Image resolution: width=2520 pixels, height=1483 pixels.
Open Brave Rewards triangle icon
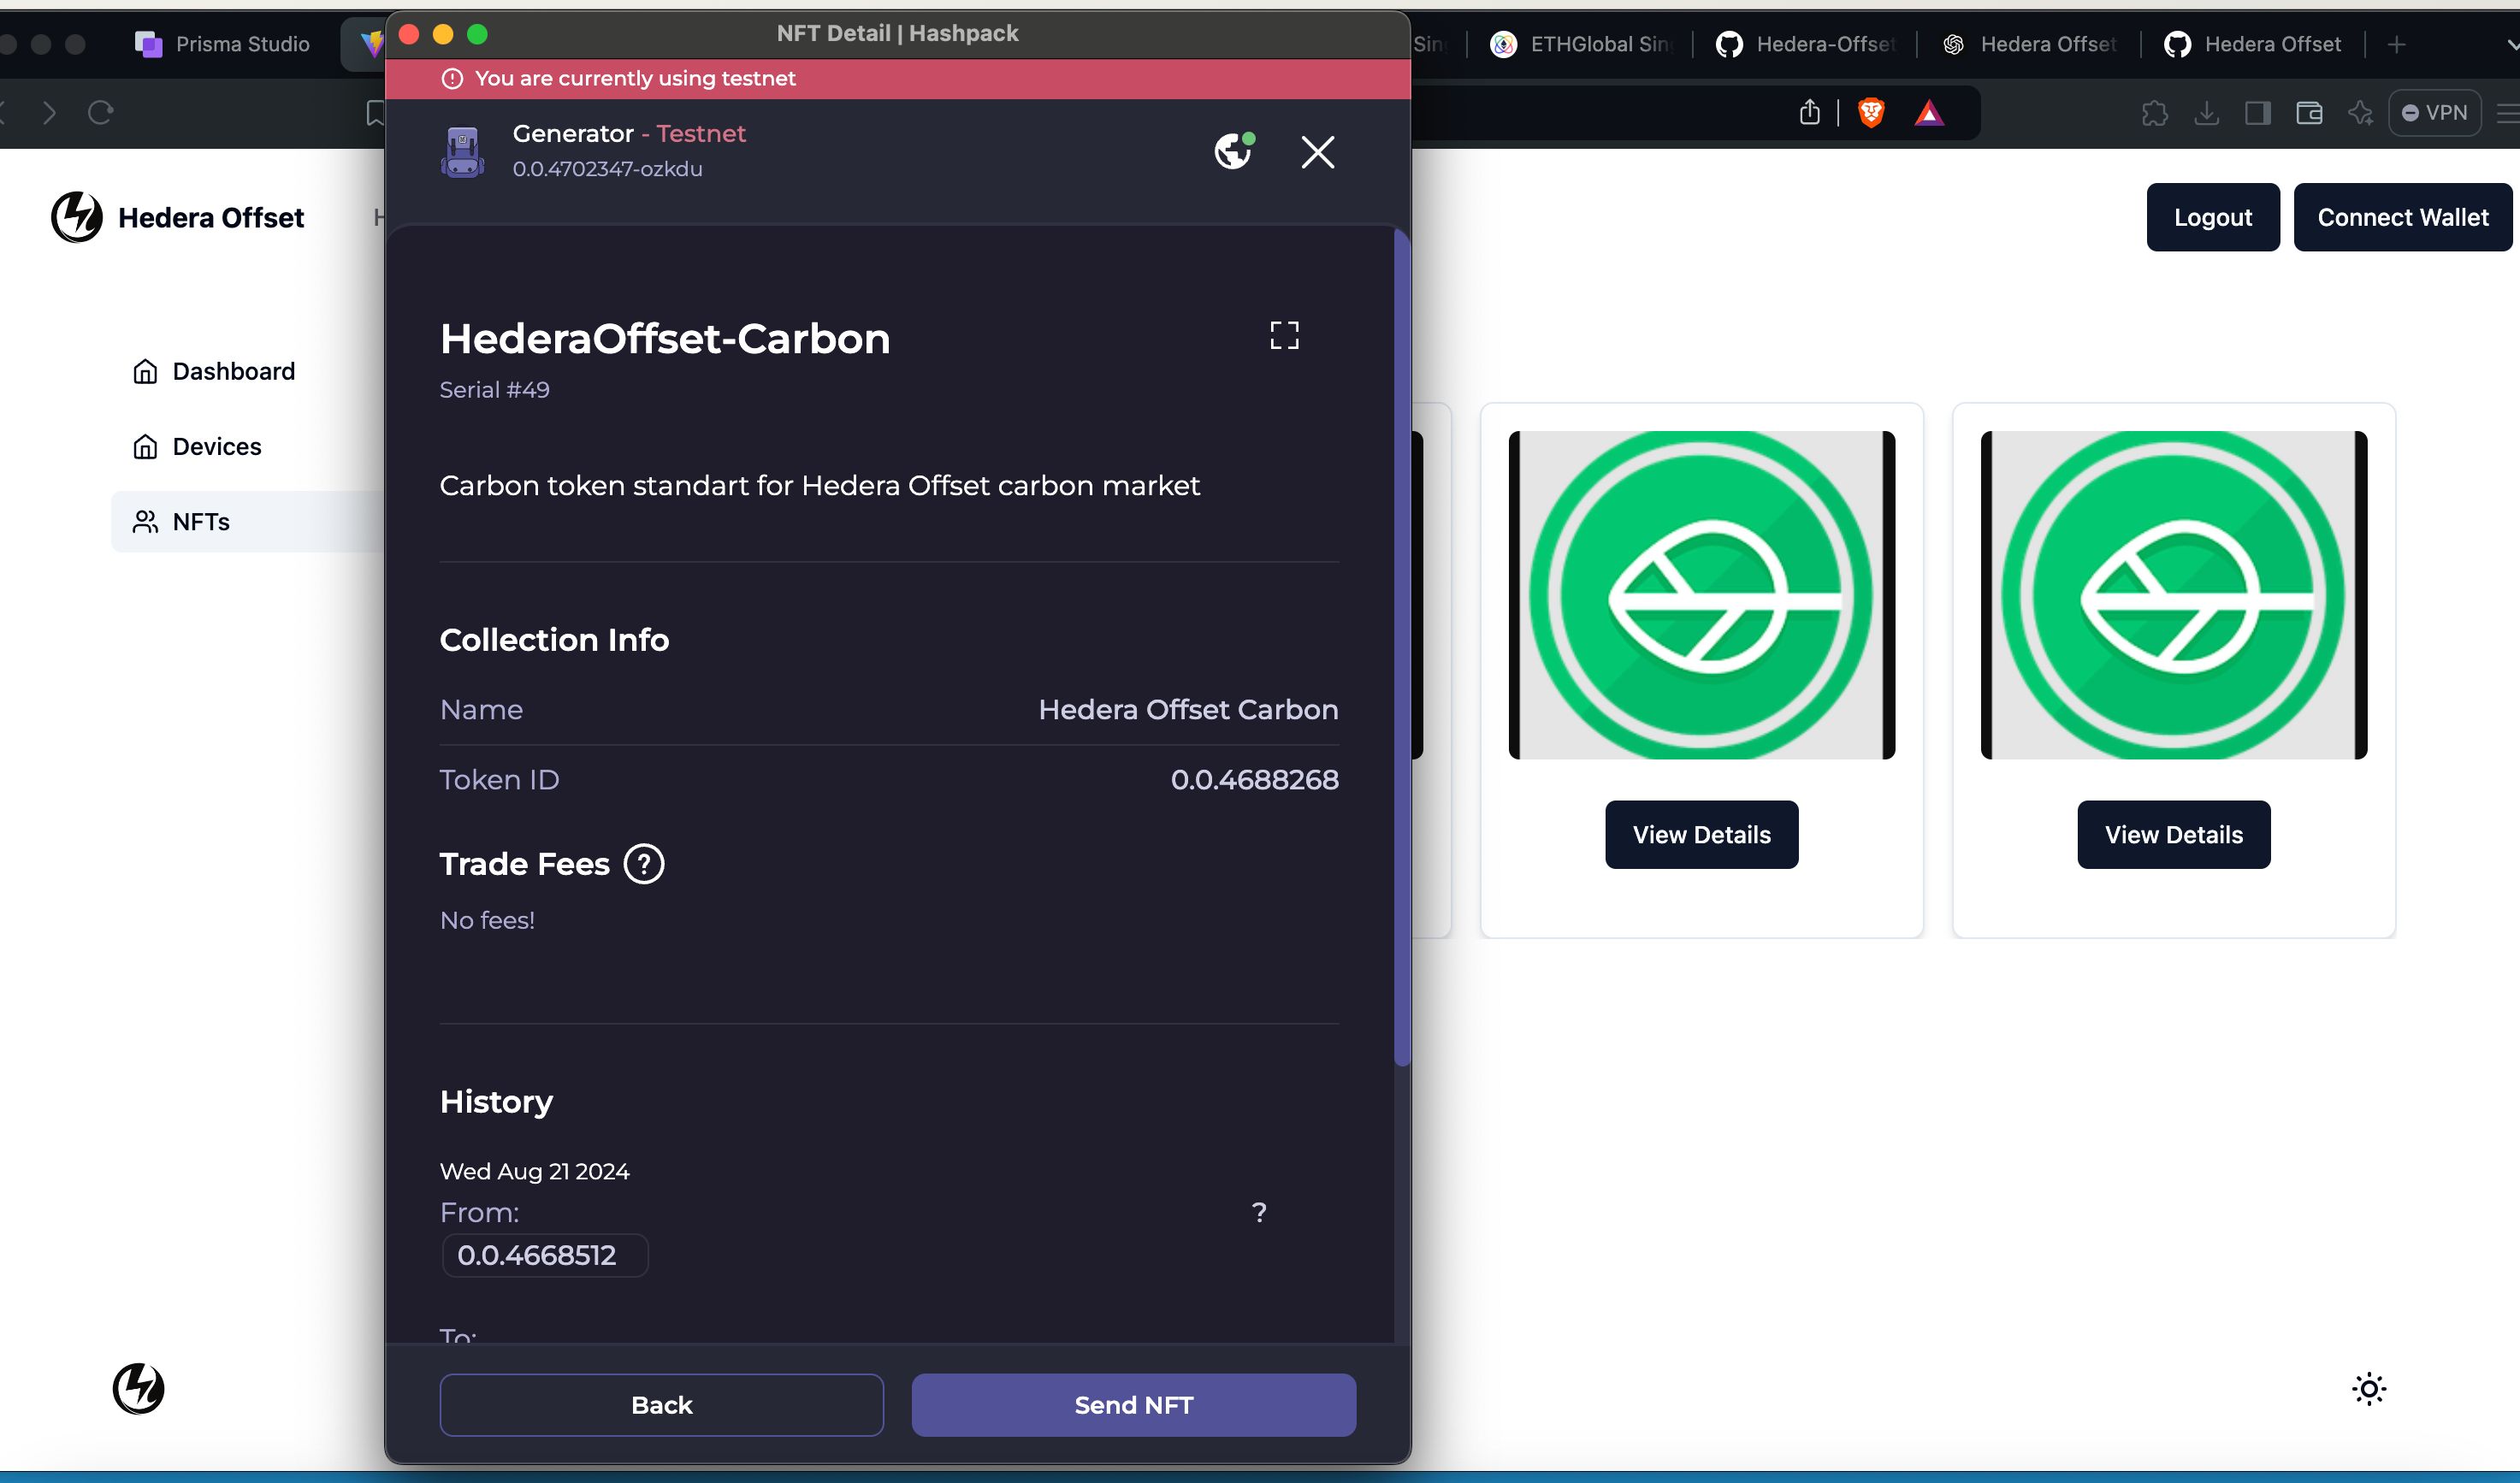[x=1929, y=113]
